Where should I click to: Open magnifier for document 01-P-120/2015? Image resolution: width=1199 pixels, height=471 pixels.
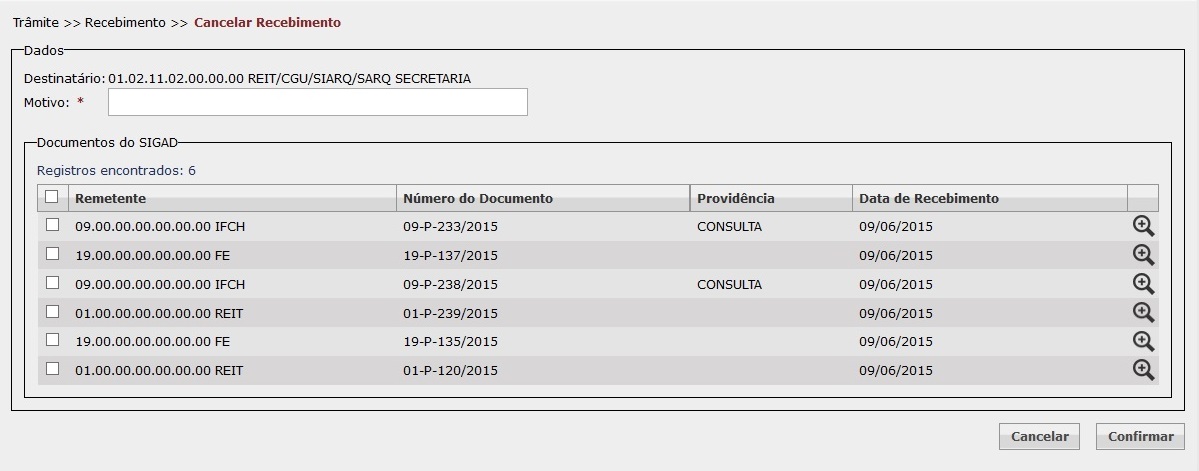click(1143, 370)
